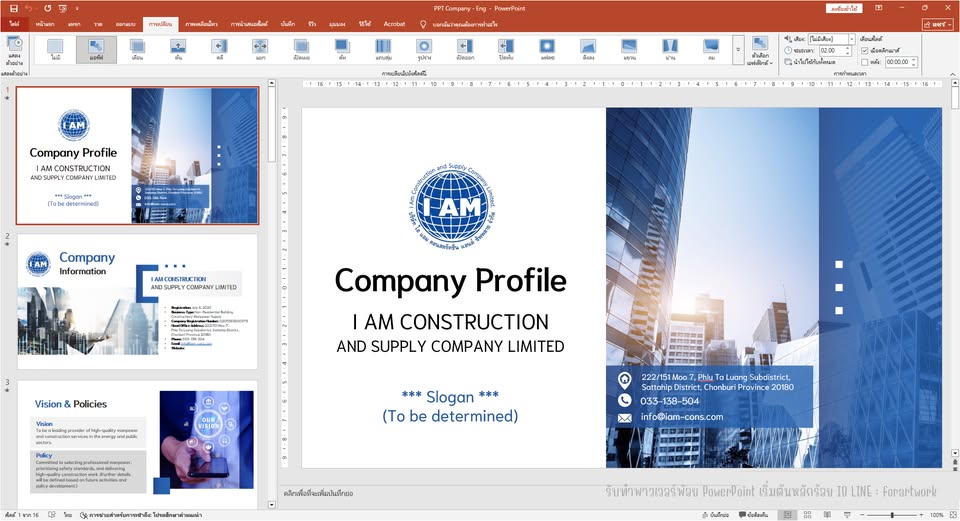Apply the Push transition with up arrow
This screenshot has width=960, height=521.
point(178,49)
